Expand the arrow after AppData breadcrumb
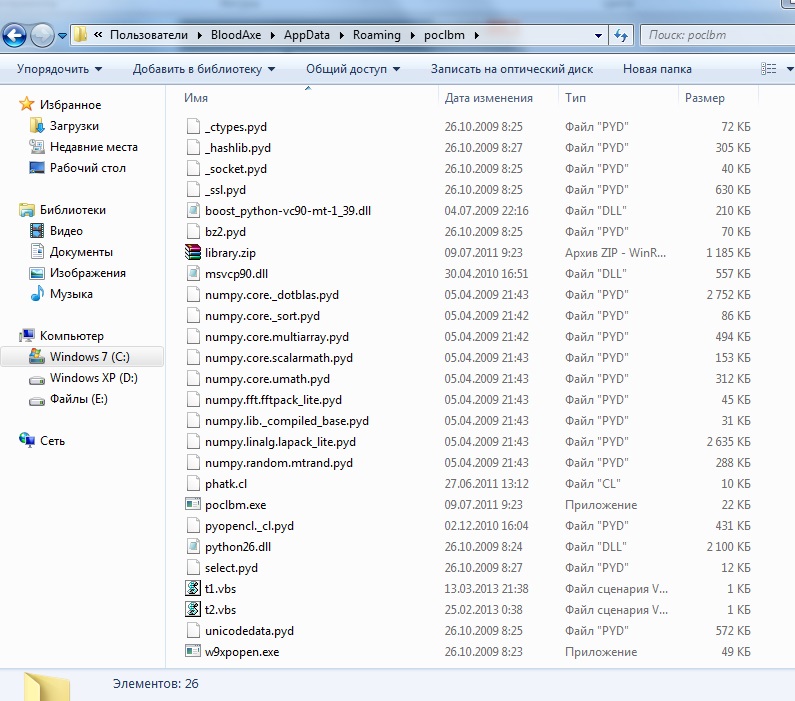This screenshot has width=795, height=701. click(x=341, y=35)
